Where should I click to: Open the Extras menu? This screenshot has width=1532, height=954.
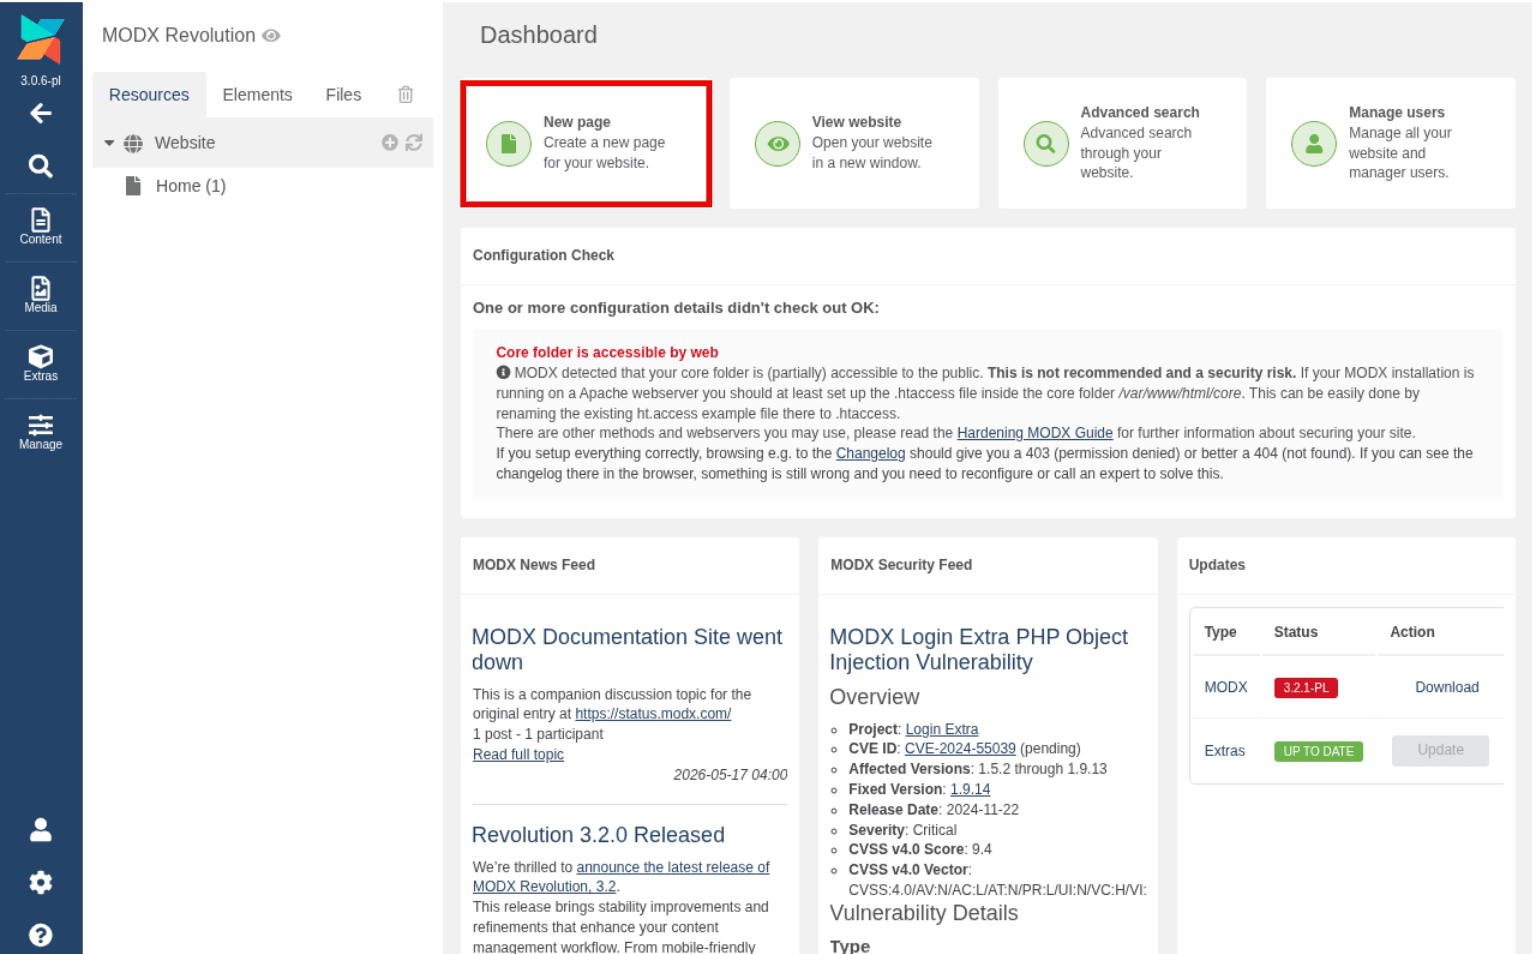click(41, 364)
